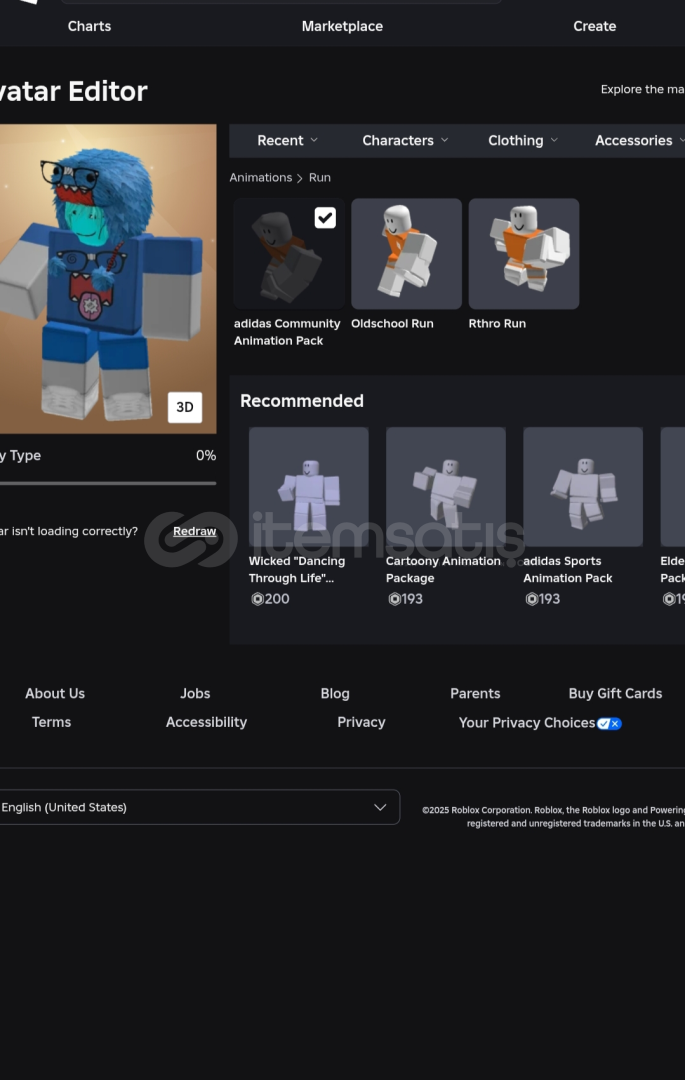The width and height of the screenshot is (685, 1080).
Task: Uncheck the adidas Community Animation Pack checkbox
Action: point(325,218)
